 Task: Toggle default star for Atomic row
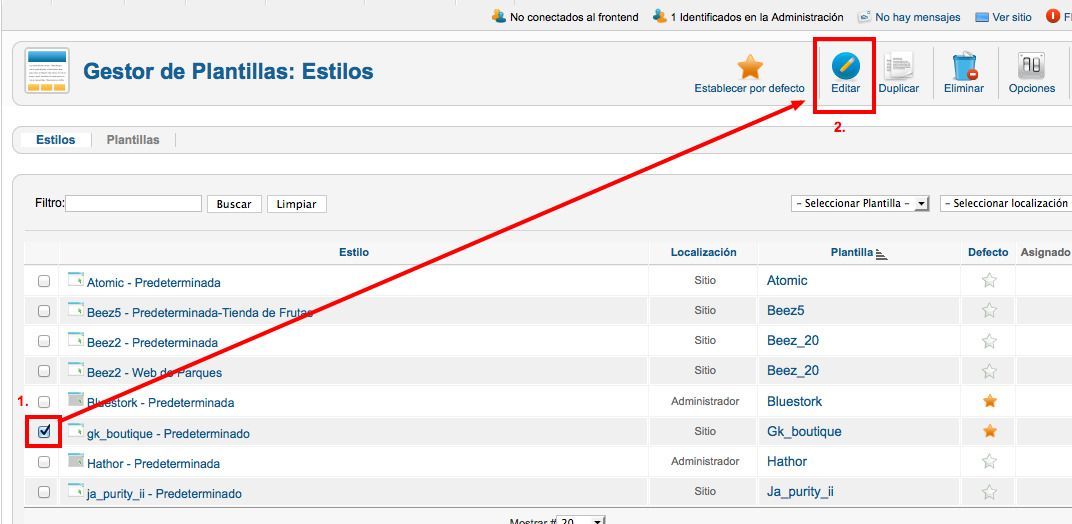[989, 280]
